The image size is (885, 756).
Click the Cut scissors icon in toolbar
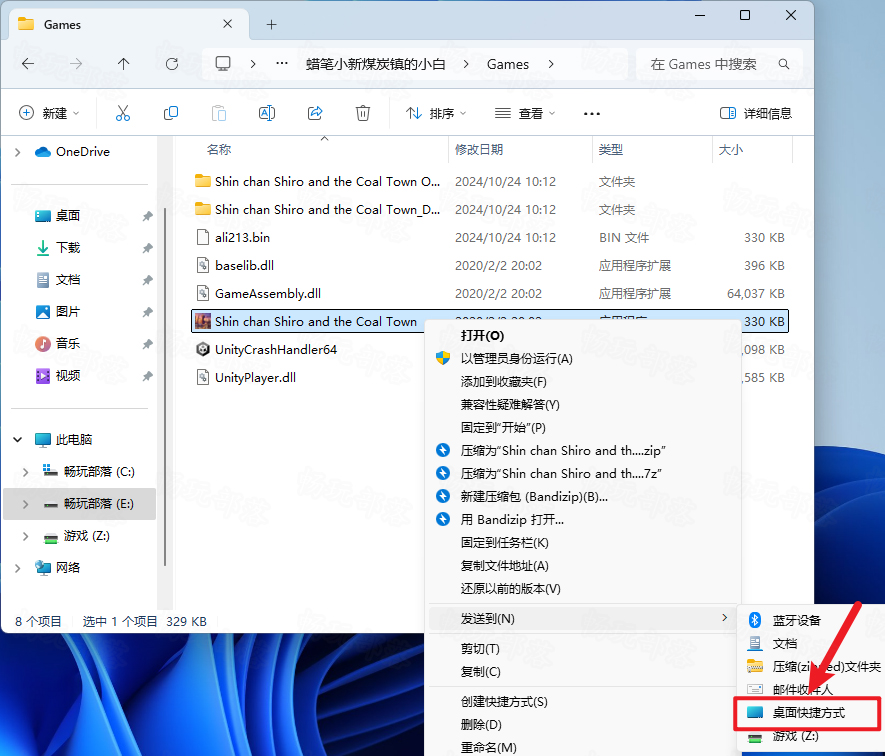(122, 113)
